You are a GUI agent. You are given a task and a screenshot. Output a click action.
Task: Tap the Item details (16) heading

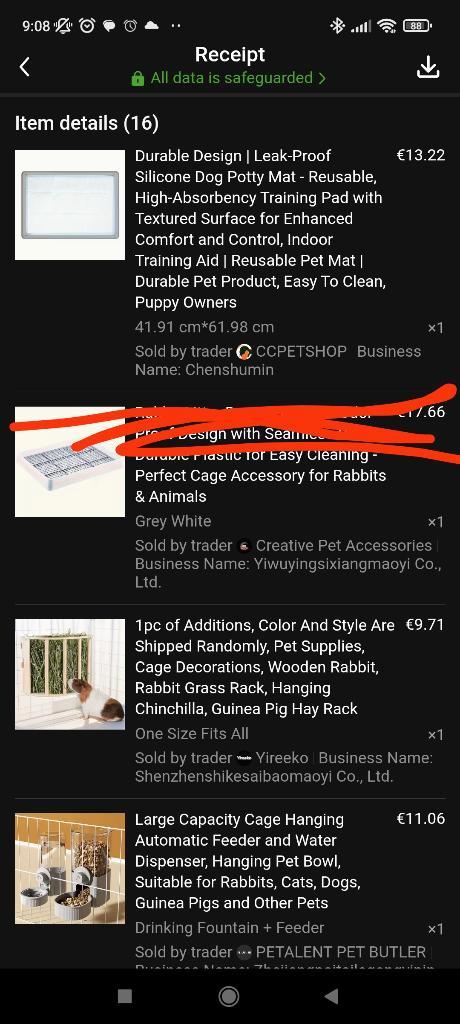(87, 123)
